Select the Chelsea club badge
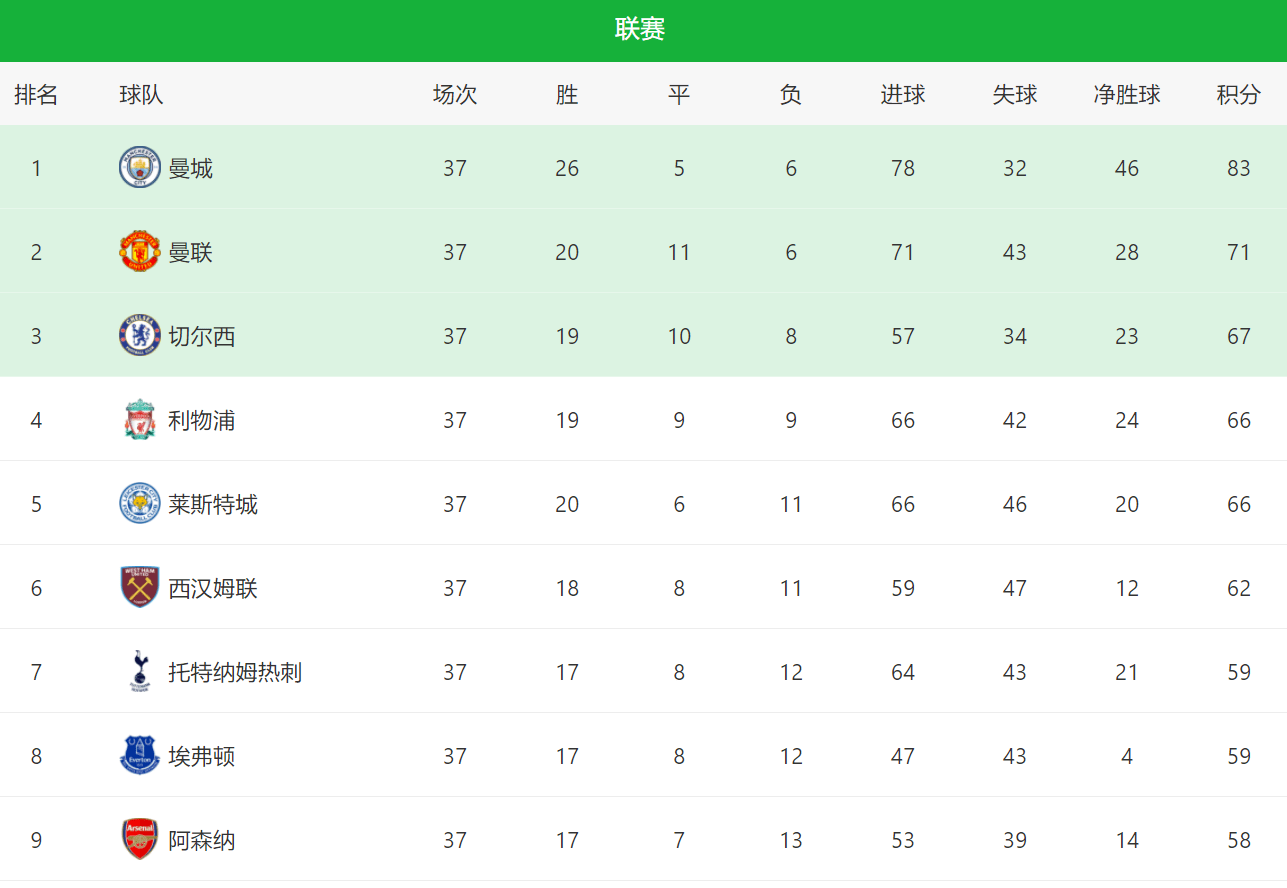Screen dimensions: 1287x888 (x=139, y=335)
